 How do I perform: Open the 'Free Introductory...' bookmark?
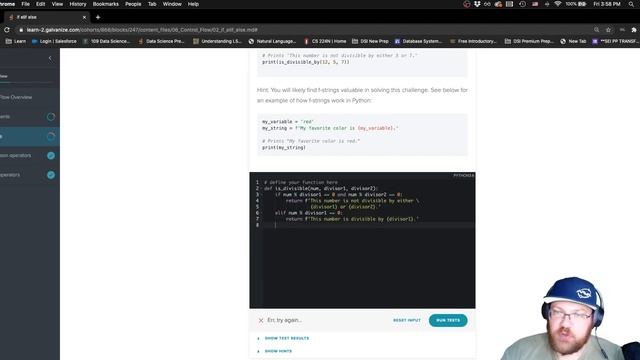(473, 41)
